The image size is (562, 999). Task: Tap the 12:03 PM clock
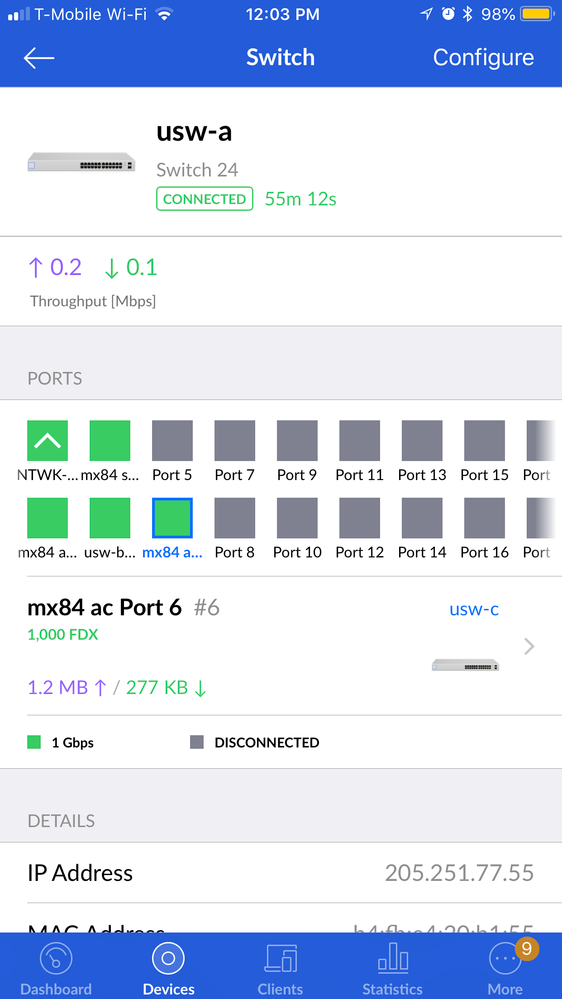point(282,14)
